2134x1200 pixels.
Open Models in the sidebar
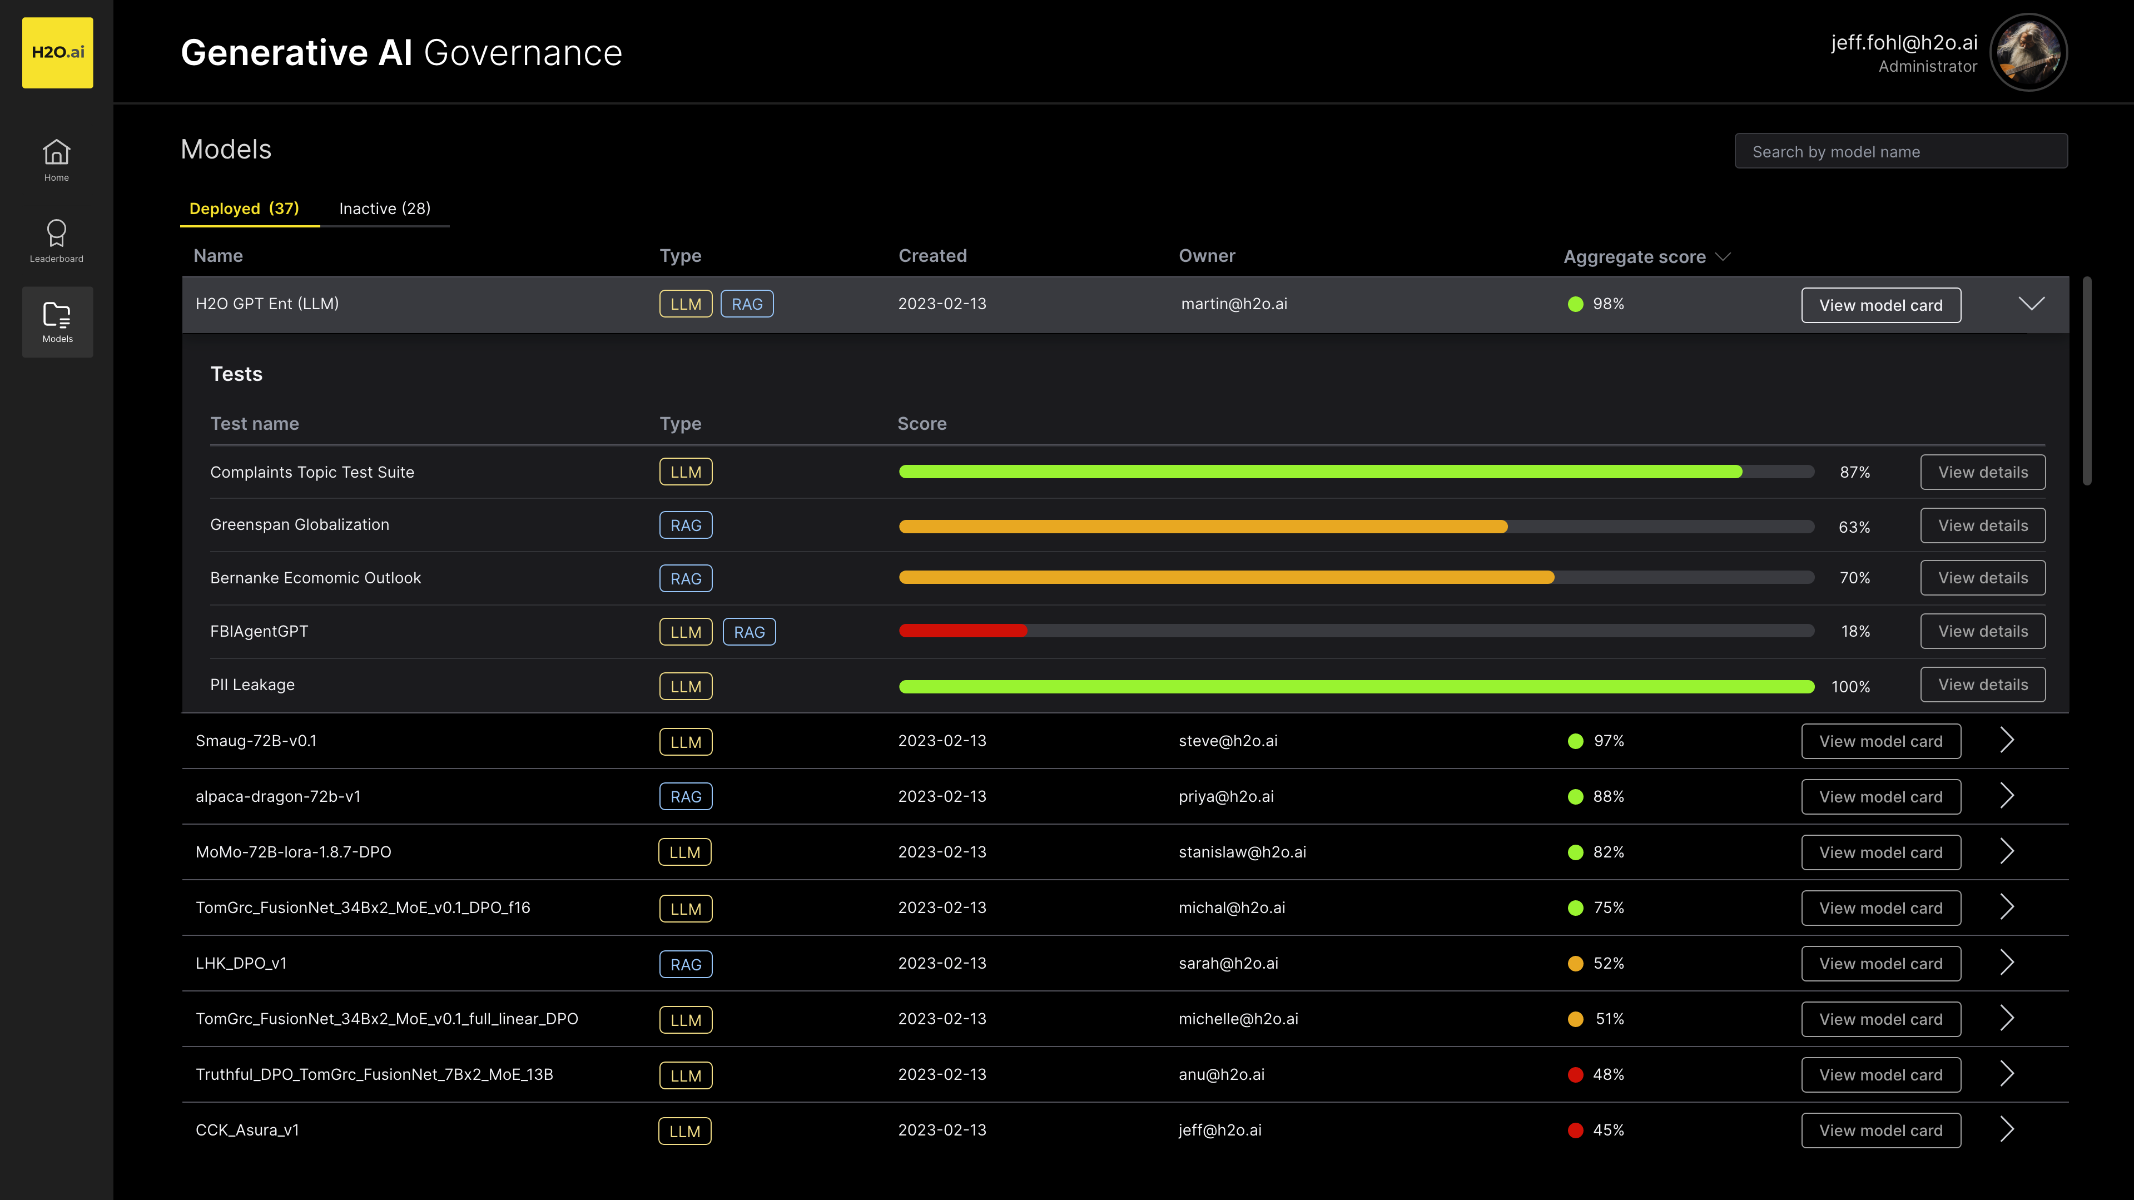point(57,322)
